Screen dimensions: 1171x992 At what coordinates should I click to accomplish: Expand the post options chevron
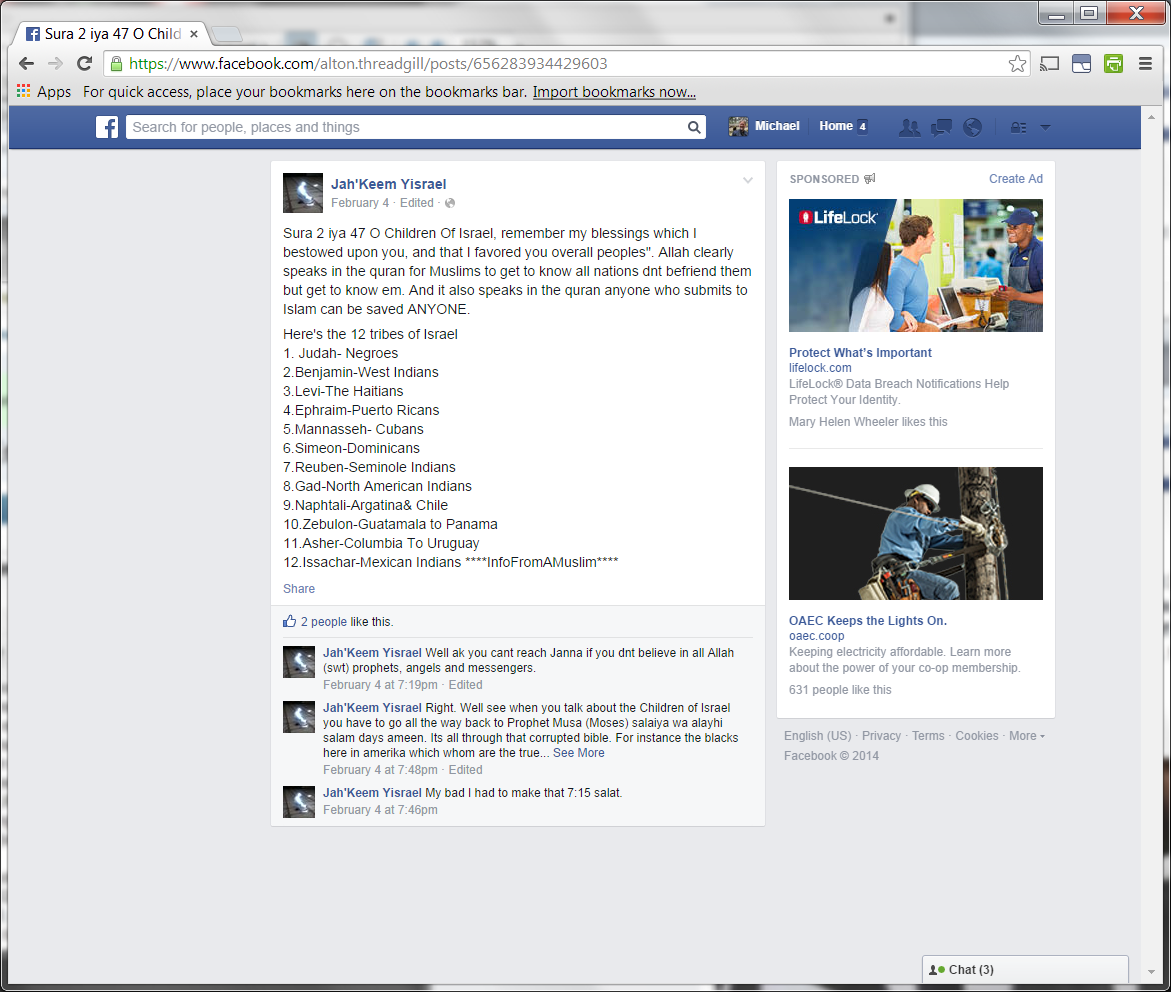click(x=748, y=180)
